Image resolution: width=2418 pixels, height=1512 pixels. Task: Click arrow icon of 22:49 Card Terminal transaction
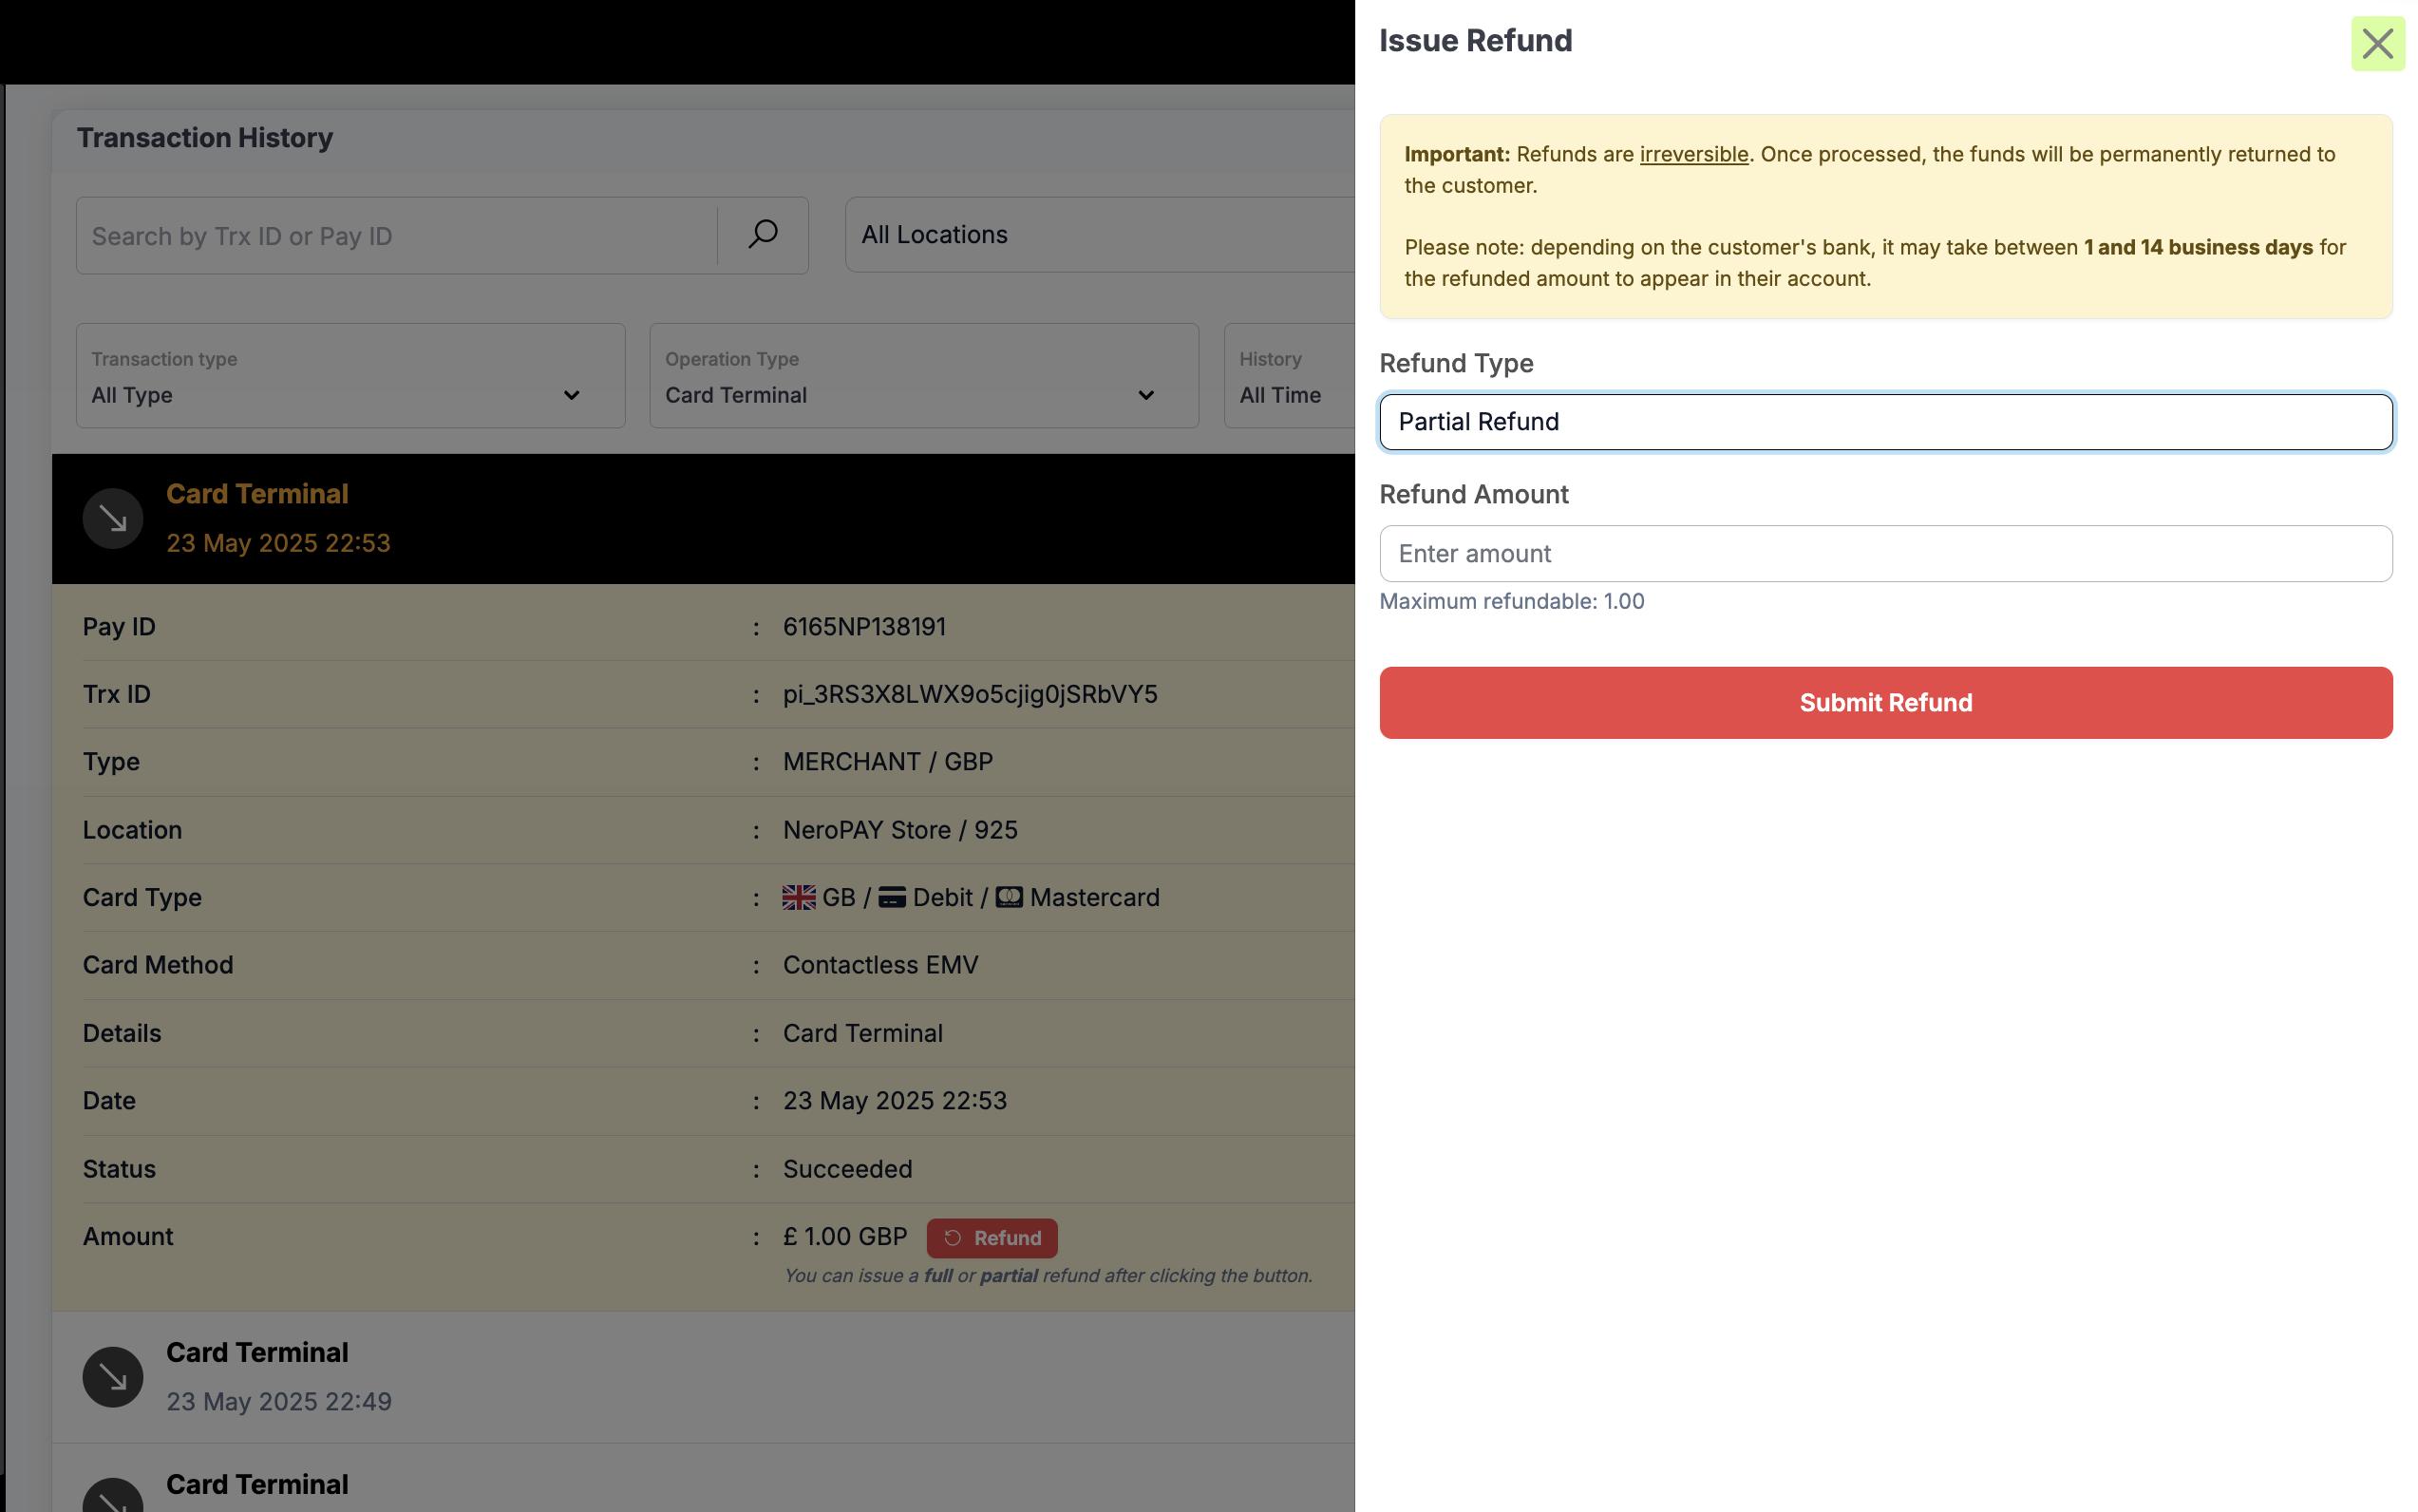coord(113,1377)
